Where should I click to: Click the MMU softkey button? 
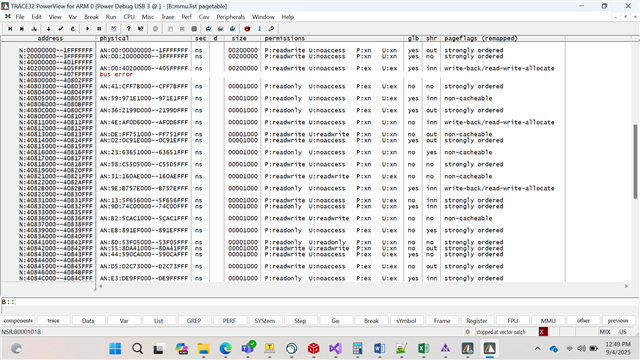548,321
